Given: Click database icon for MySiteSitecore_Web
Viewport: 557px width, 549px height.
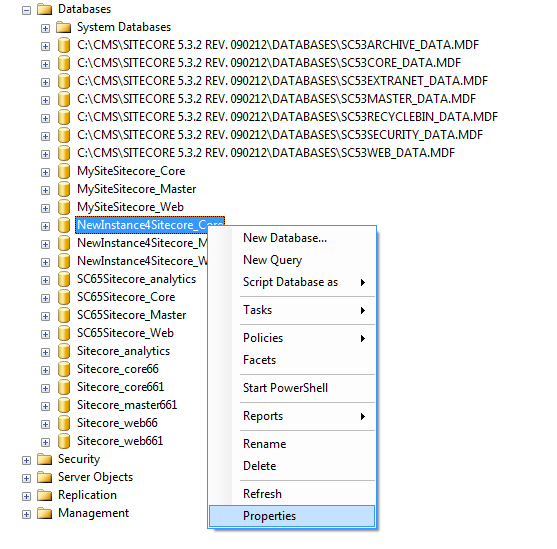Looking at the screenshot, I should (64, 207).
